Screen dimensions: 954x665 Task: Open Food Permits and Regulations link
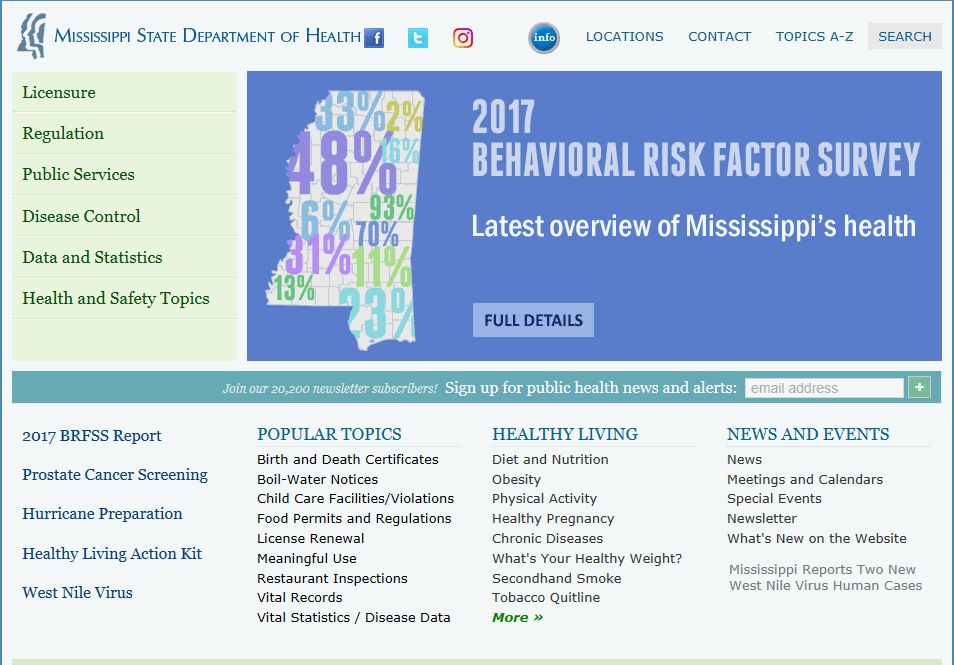[x=354, y=518]
